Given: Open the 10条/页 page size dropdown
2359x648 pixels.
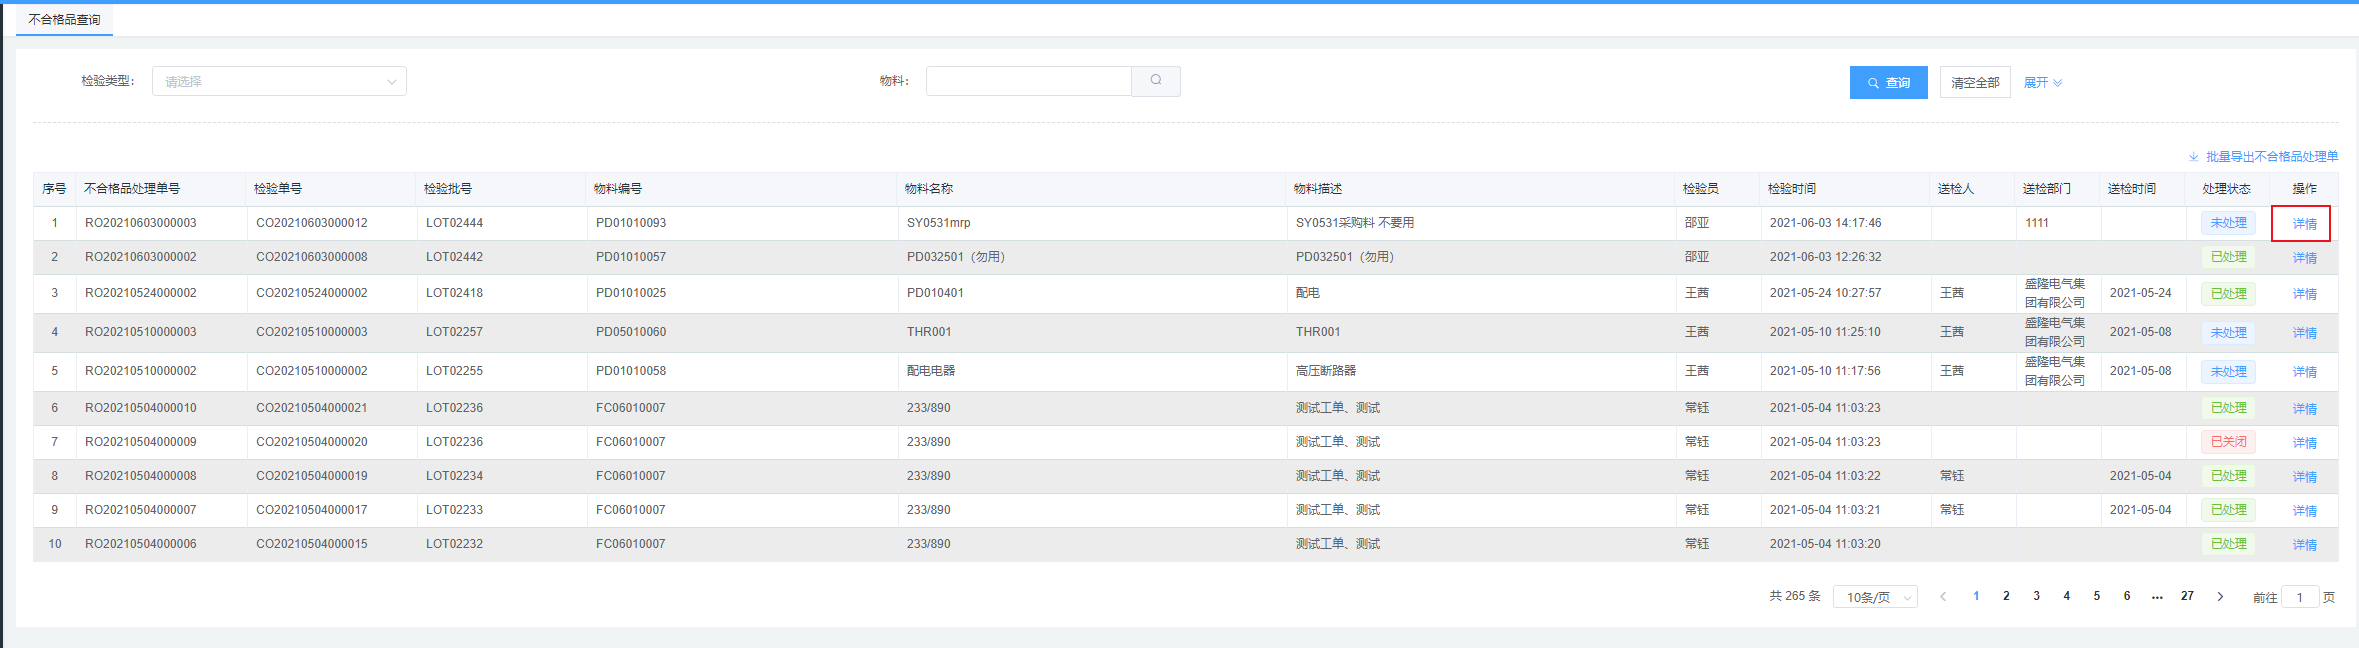Looking at the screenshot, I should [x=1874, y=597].
